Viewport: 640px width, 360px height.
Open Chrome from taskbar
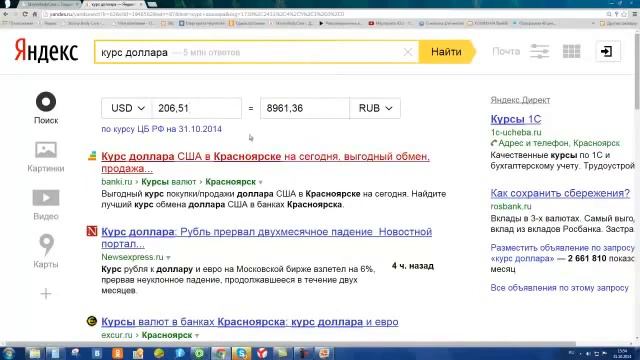(x=220, y=353)
